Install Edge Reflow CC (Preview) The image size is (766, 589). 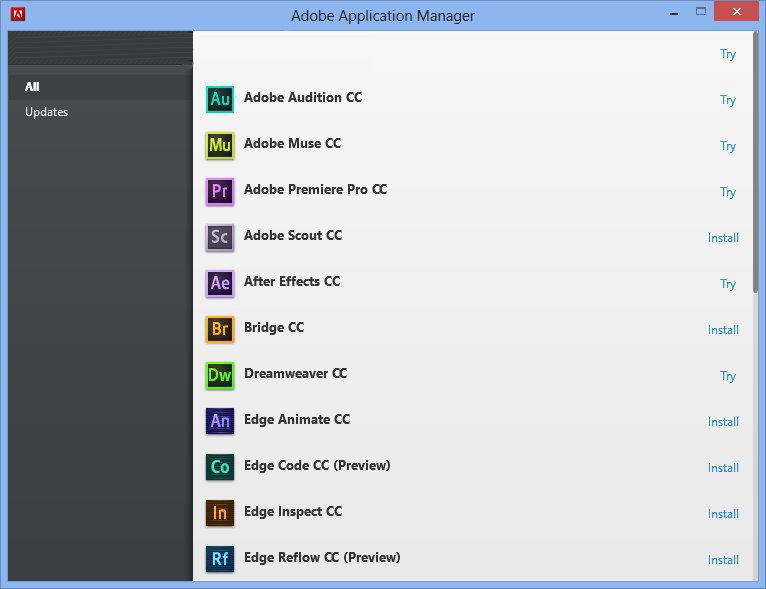723,560
